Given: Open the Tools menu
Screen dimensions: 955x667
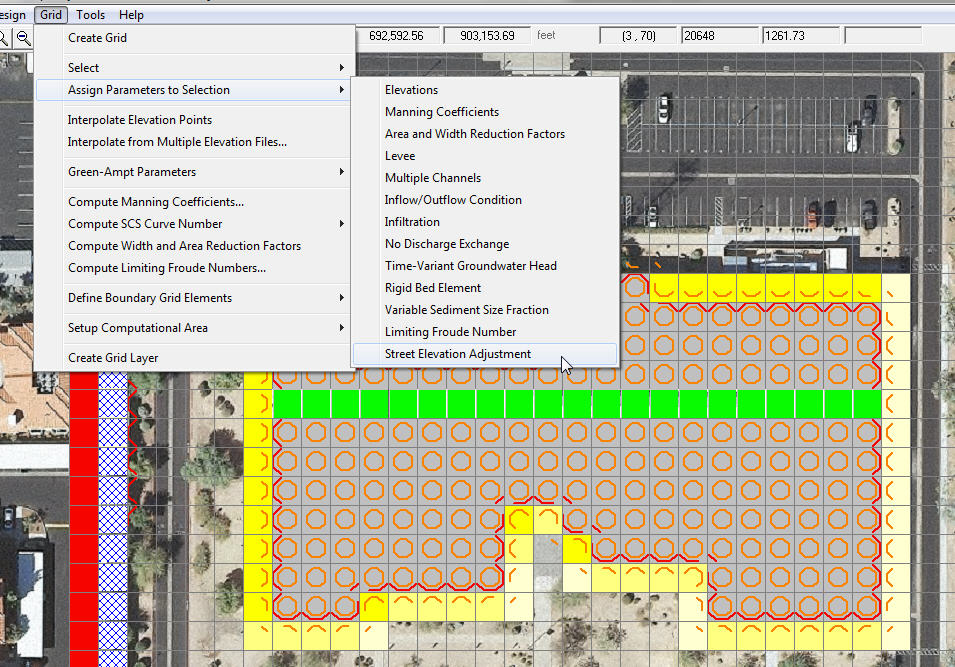Looking at the screenshot, I should point(90,14).
